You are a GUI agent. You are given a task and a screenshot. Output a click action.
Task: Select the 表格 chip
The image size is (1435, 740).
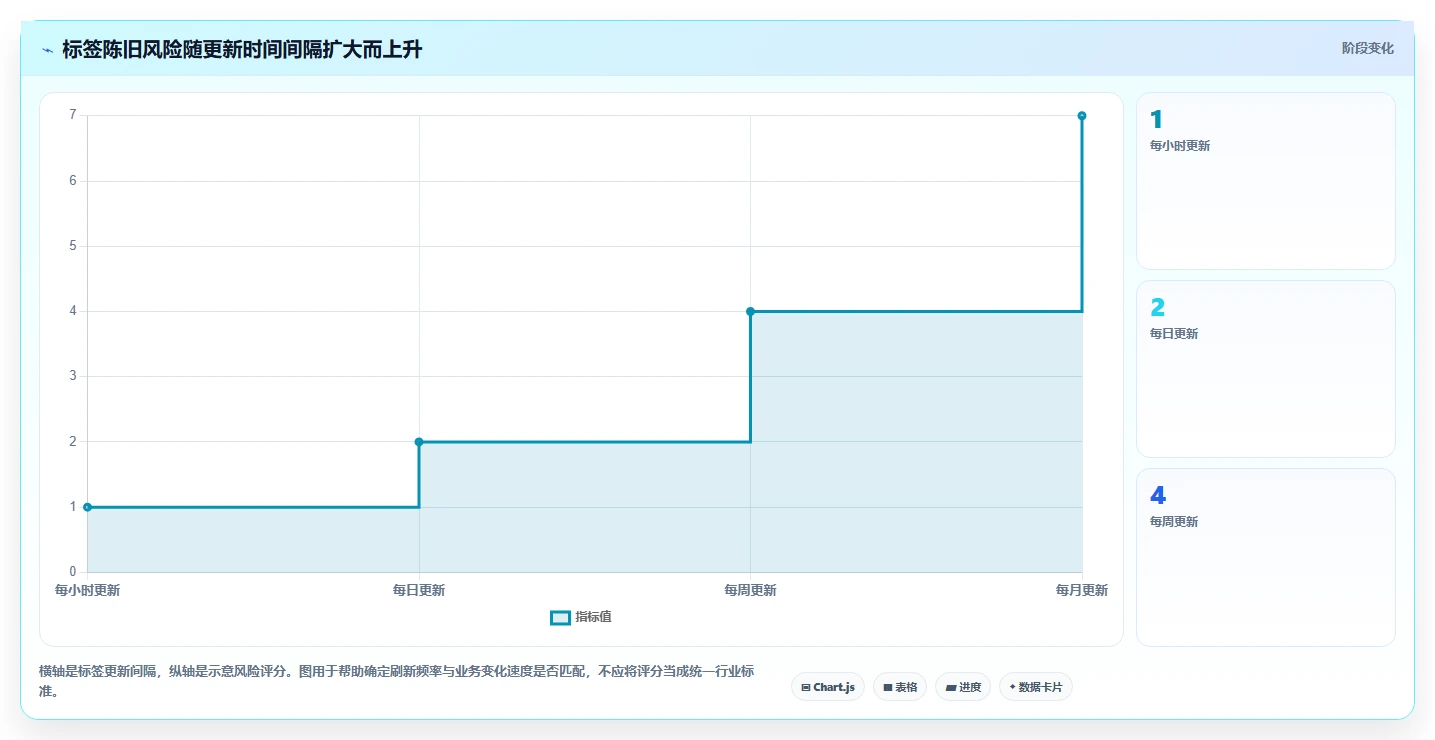[900, 687]
